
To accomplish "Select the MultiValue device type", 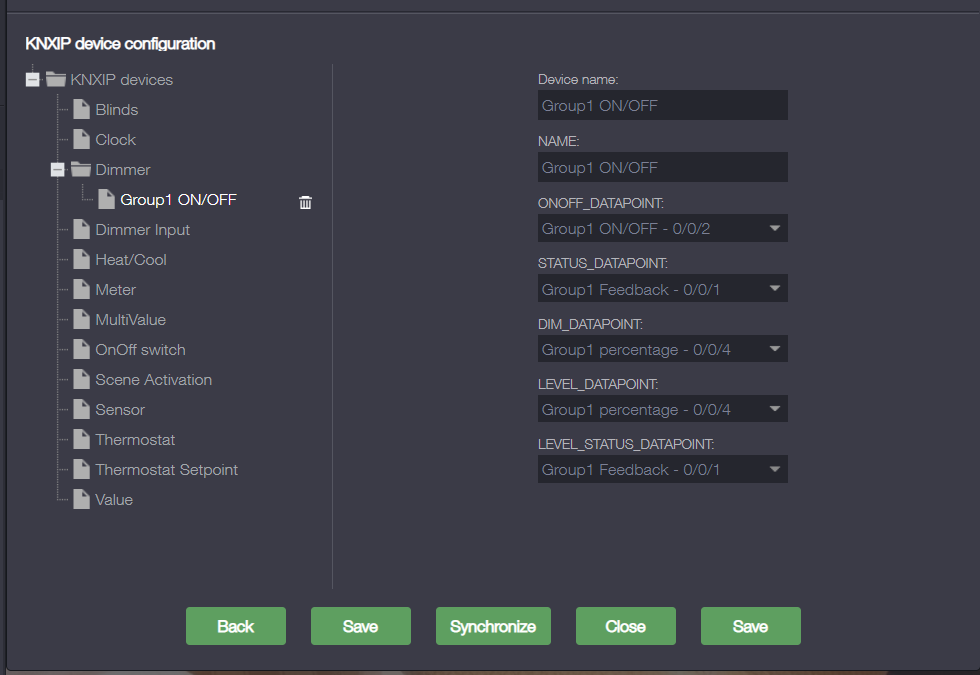I will tap(130, 320).
